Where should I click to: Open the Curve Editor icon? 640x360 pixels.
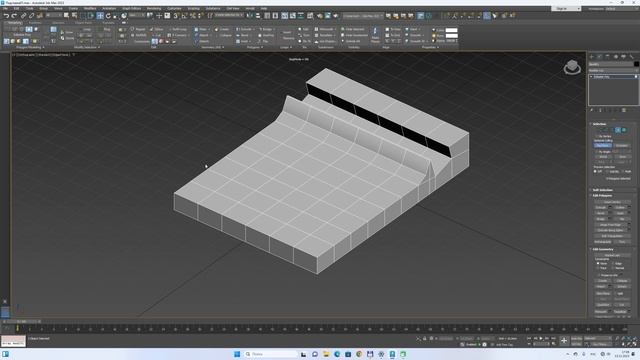(x=293, y=16)
